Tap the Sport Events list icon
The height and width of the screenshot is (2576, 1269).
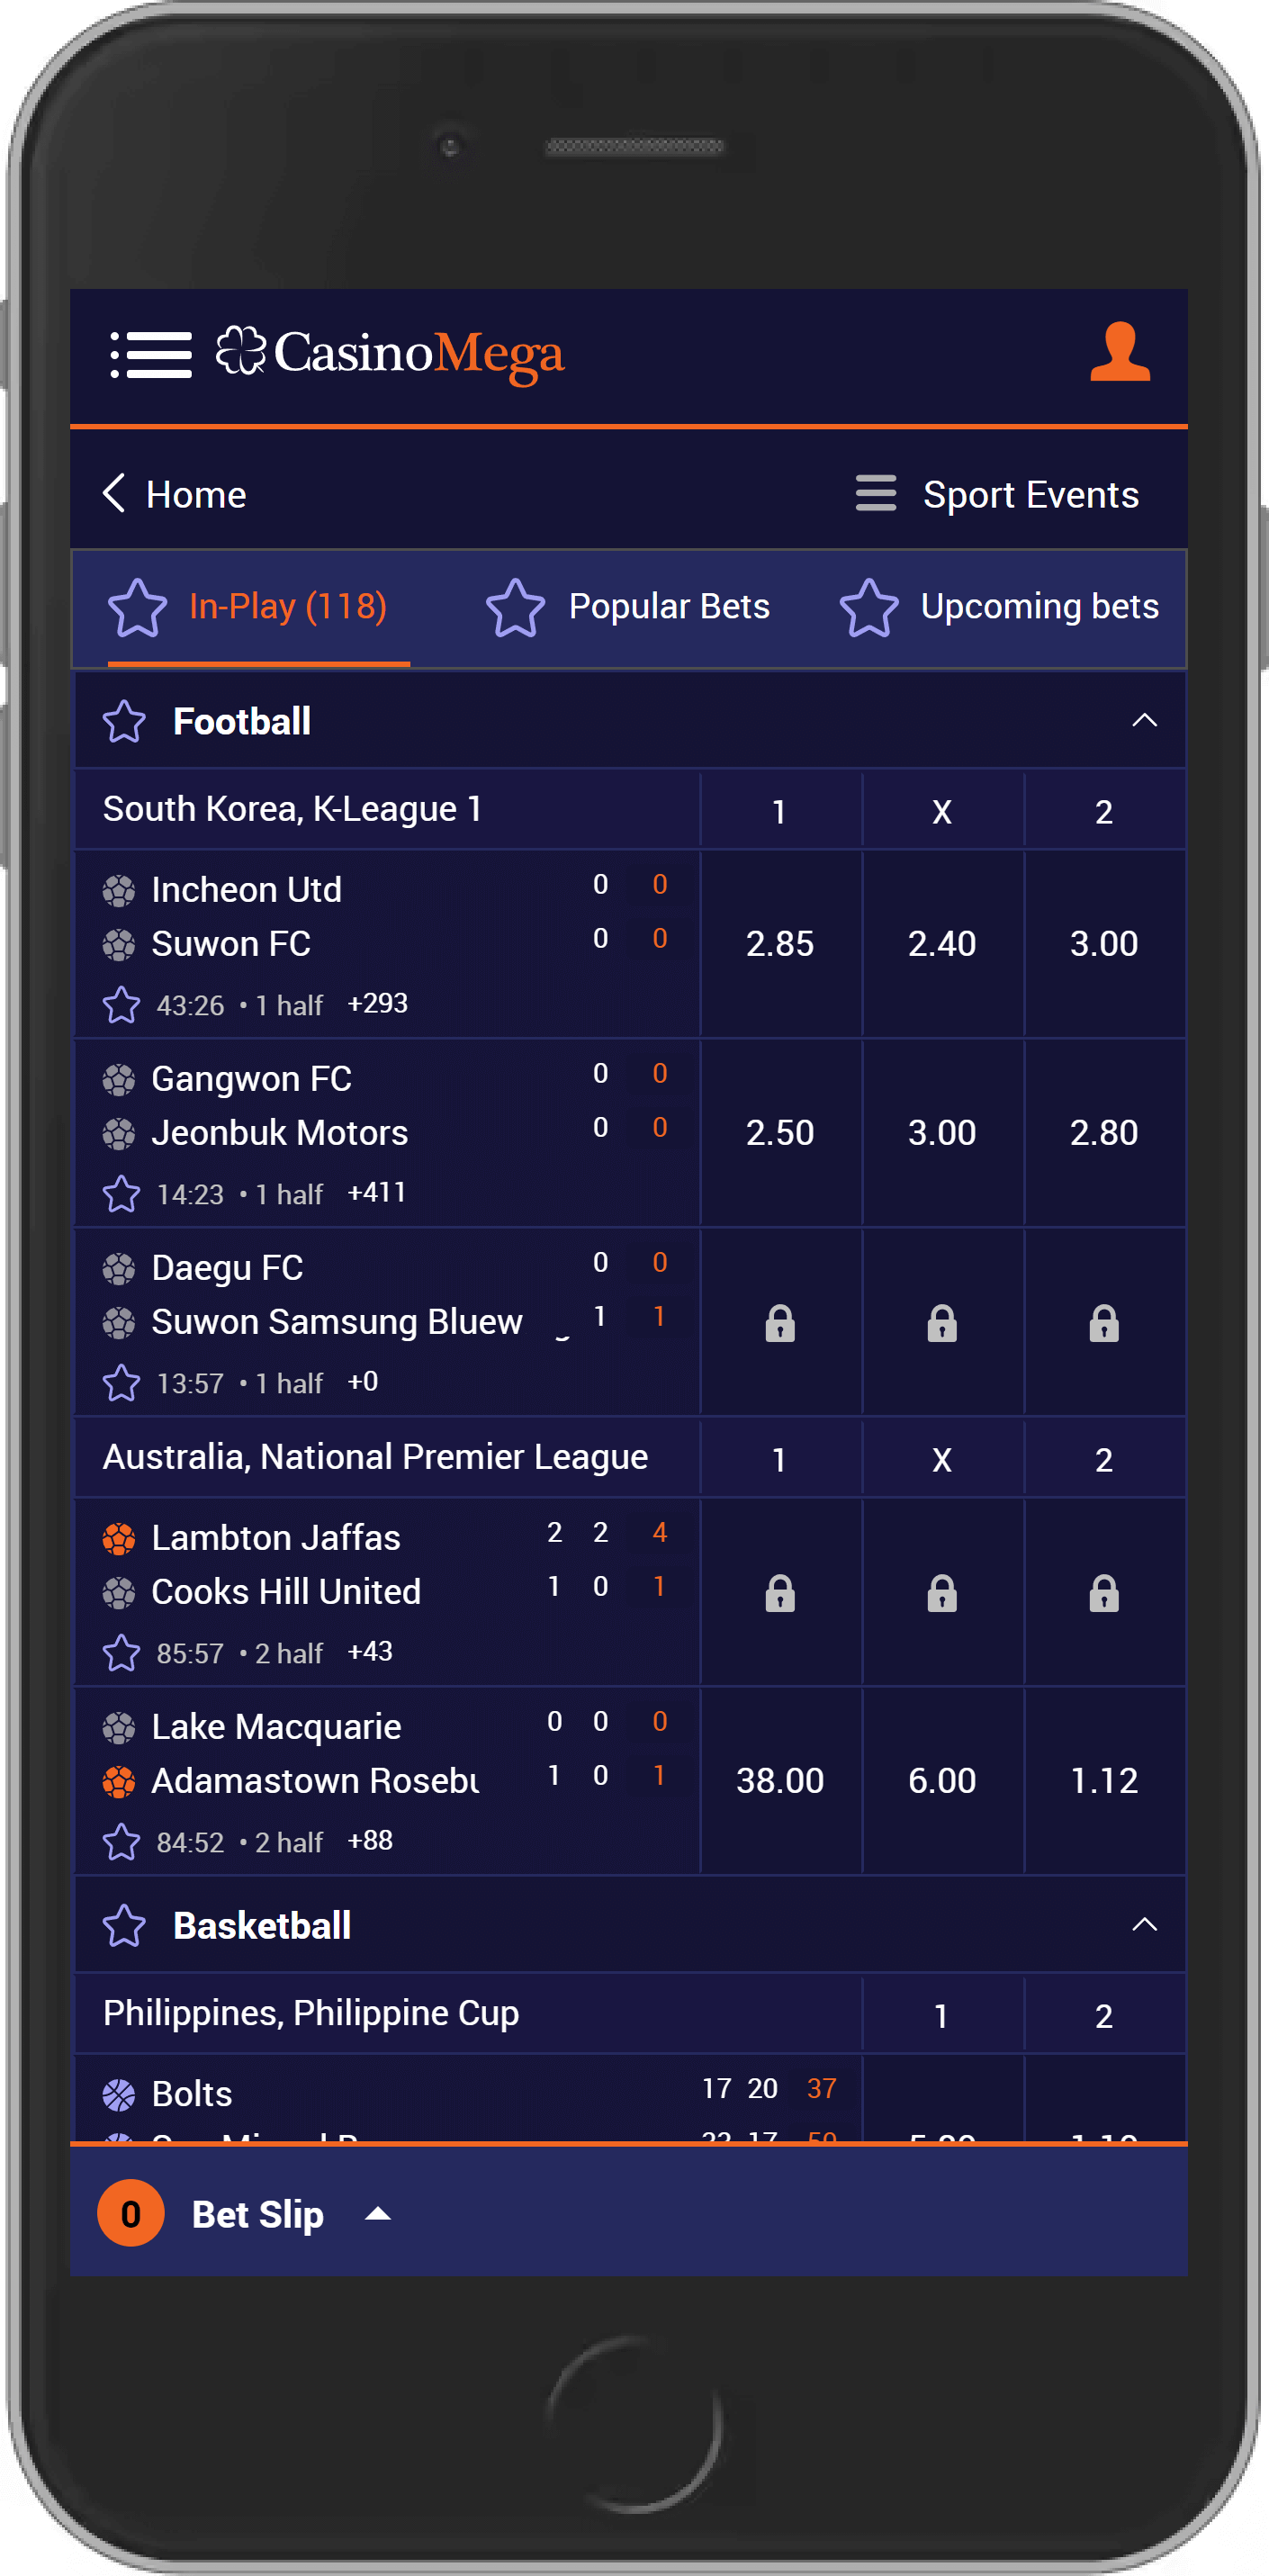click(875, 493)
